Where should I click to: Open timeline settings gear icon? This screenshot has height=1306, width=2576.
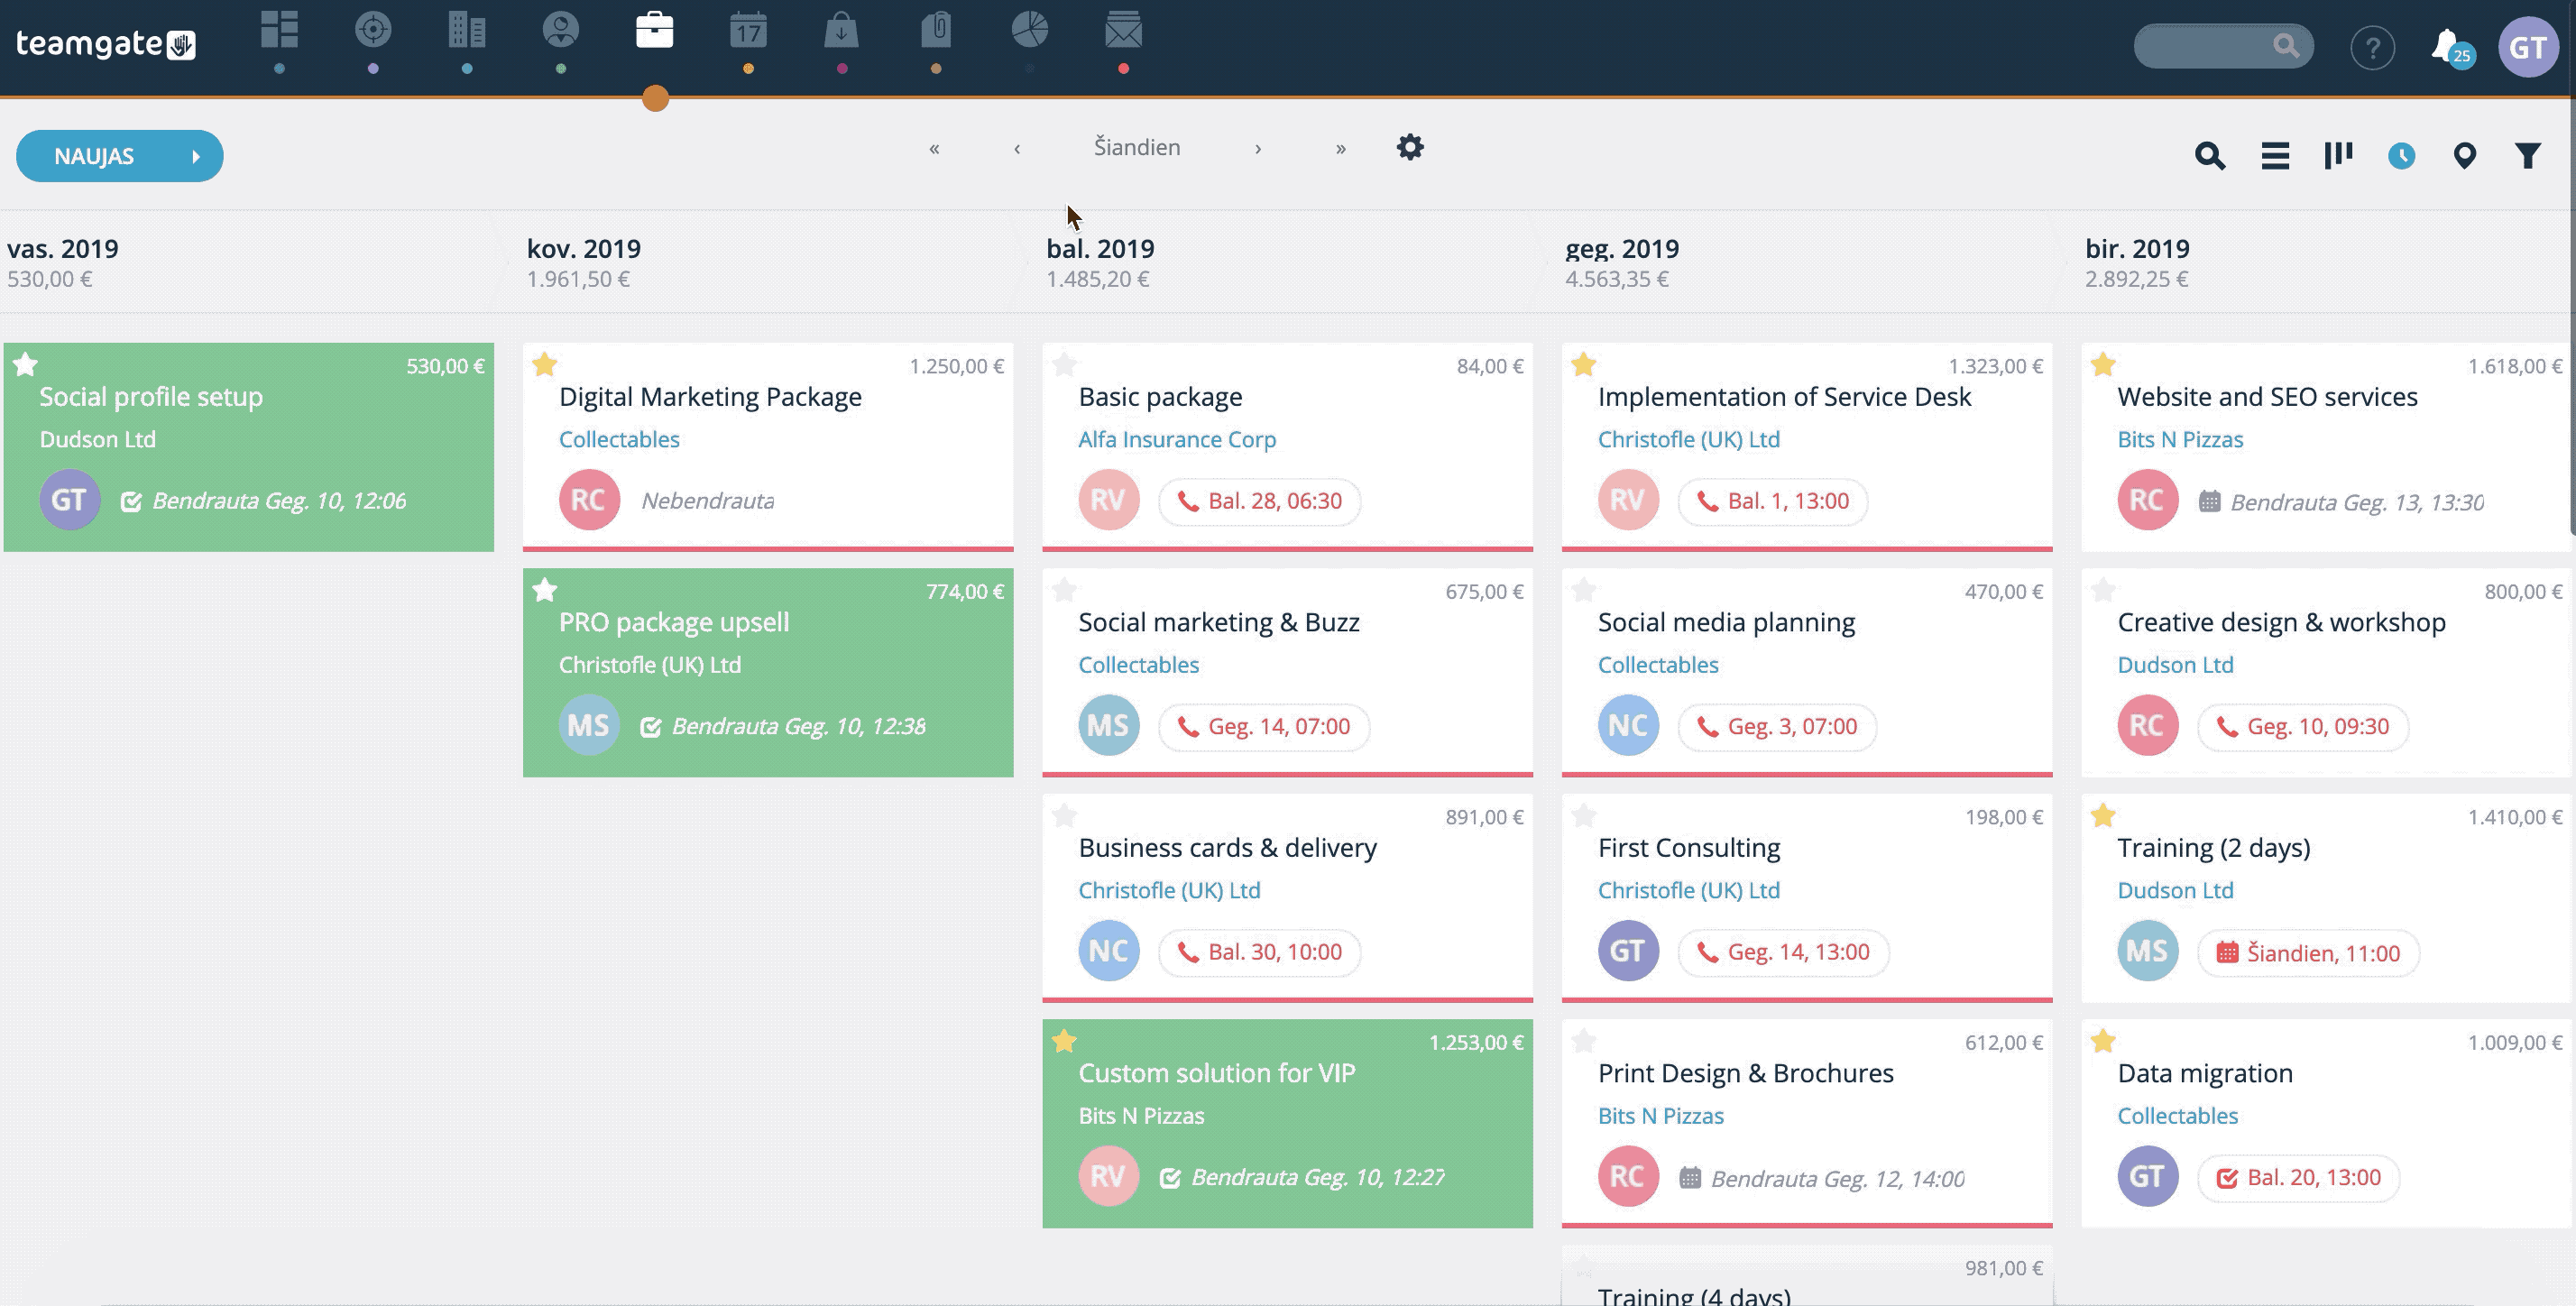pyautogui.click(x=1410, y=147)
